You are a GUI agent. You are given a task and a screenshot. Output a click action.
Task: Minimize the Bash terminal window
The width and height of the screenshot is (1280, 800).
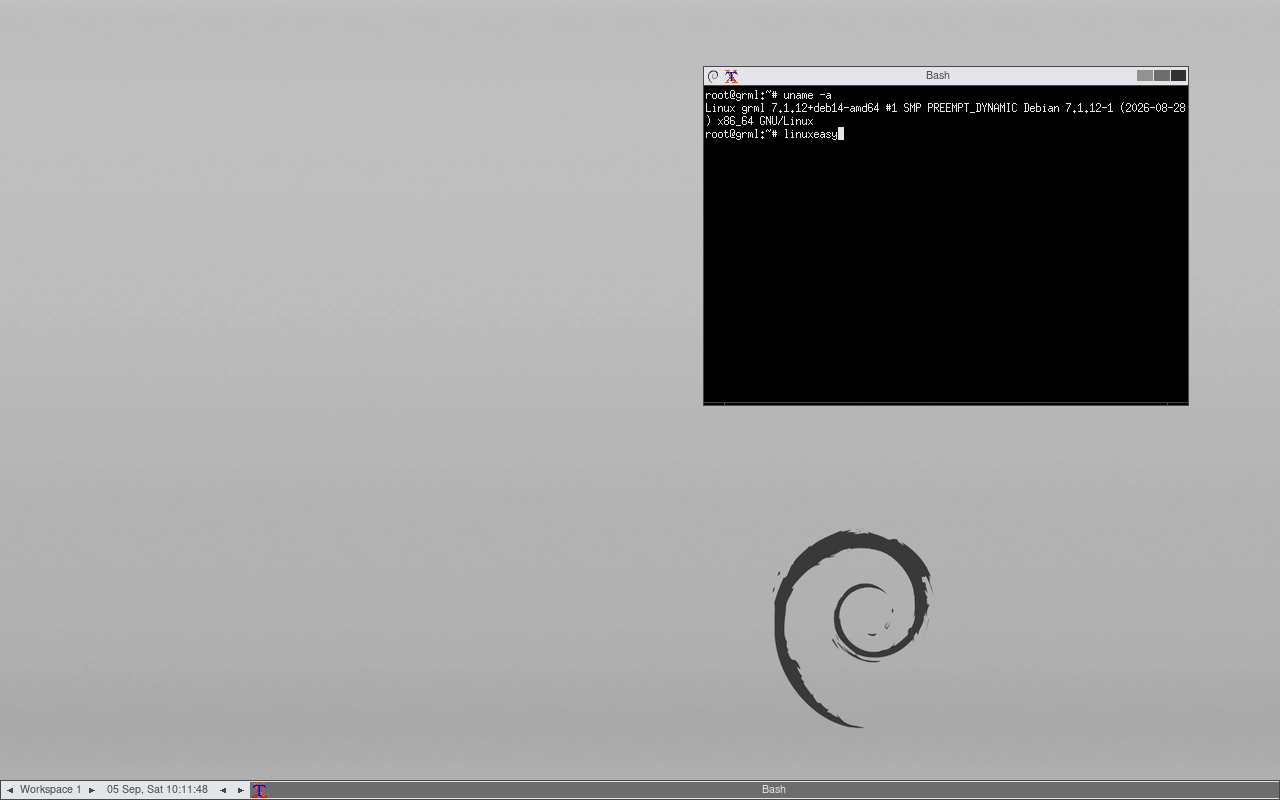coord(1145,75)
